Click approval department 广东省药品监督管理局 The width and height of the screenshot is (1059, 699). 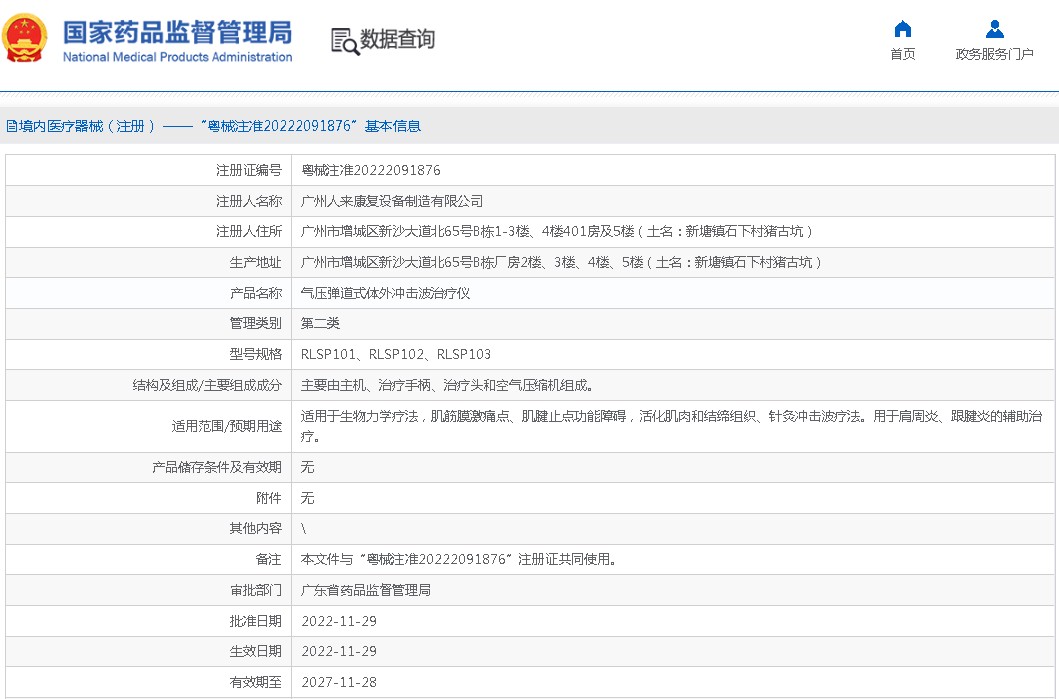[x=366, y=591]
